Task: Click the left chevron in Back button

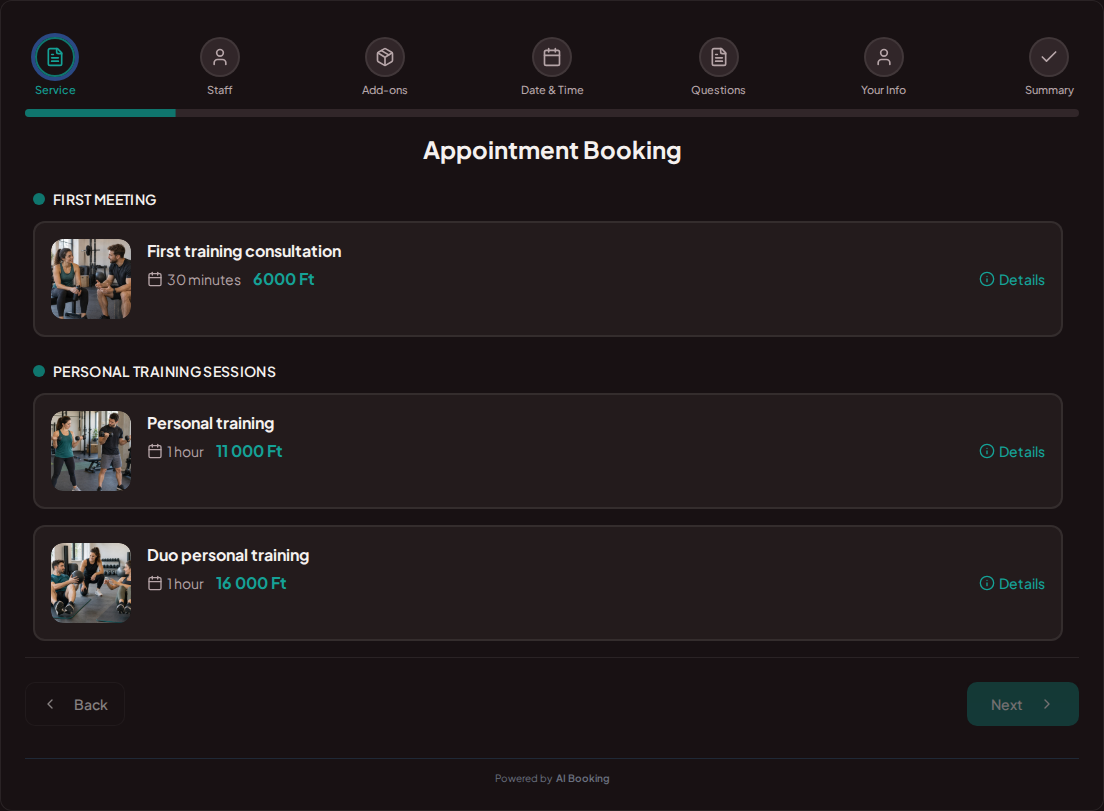Action: tap(50, 704)
